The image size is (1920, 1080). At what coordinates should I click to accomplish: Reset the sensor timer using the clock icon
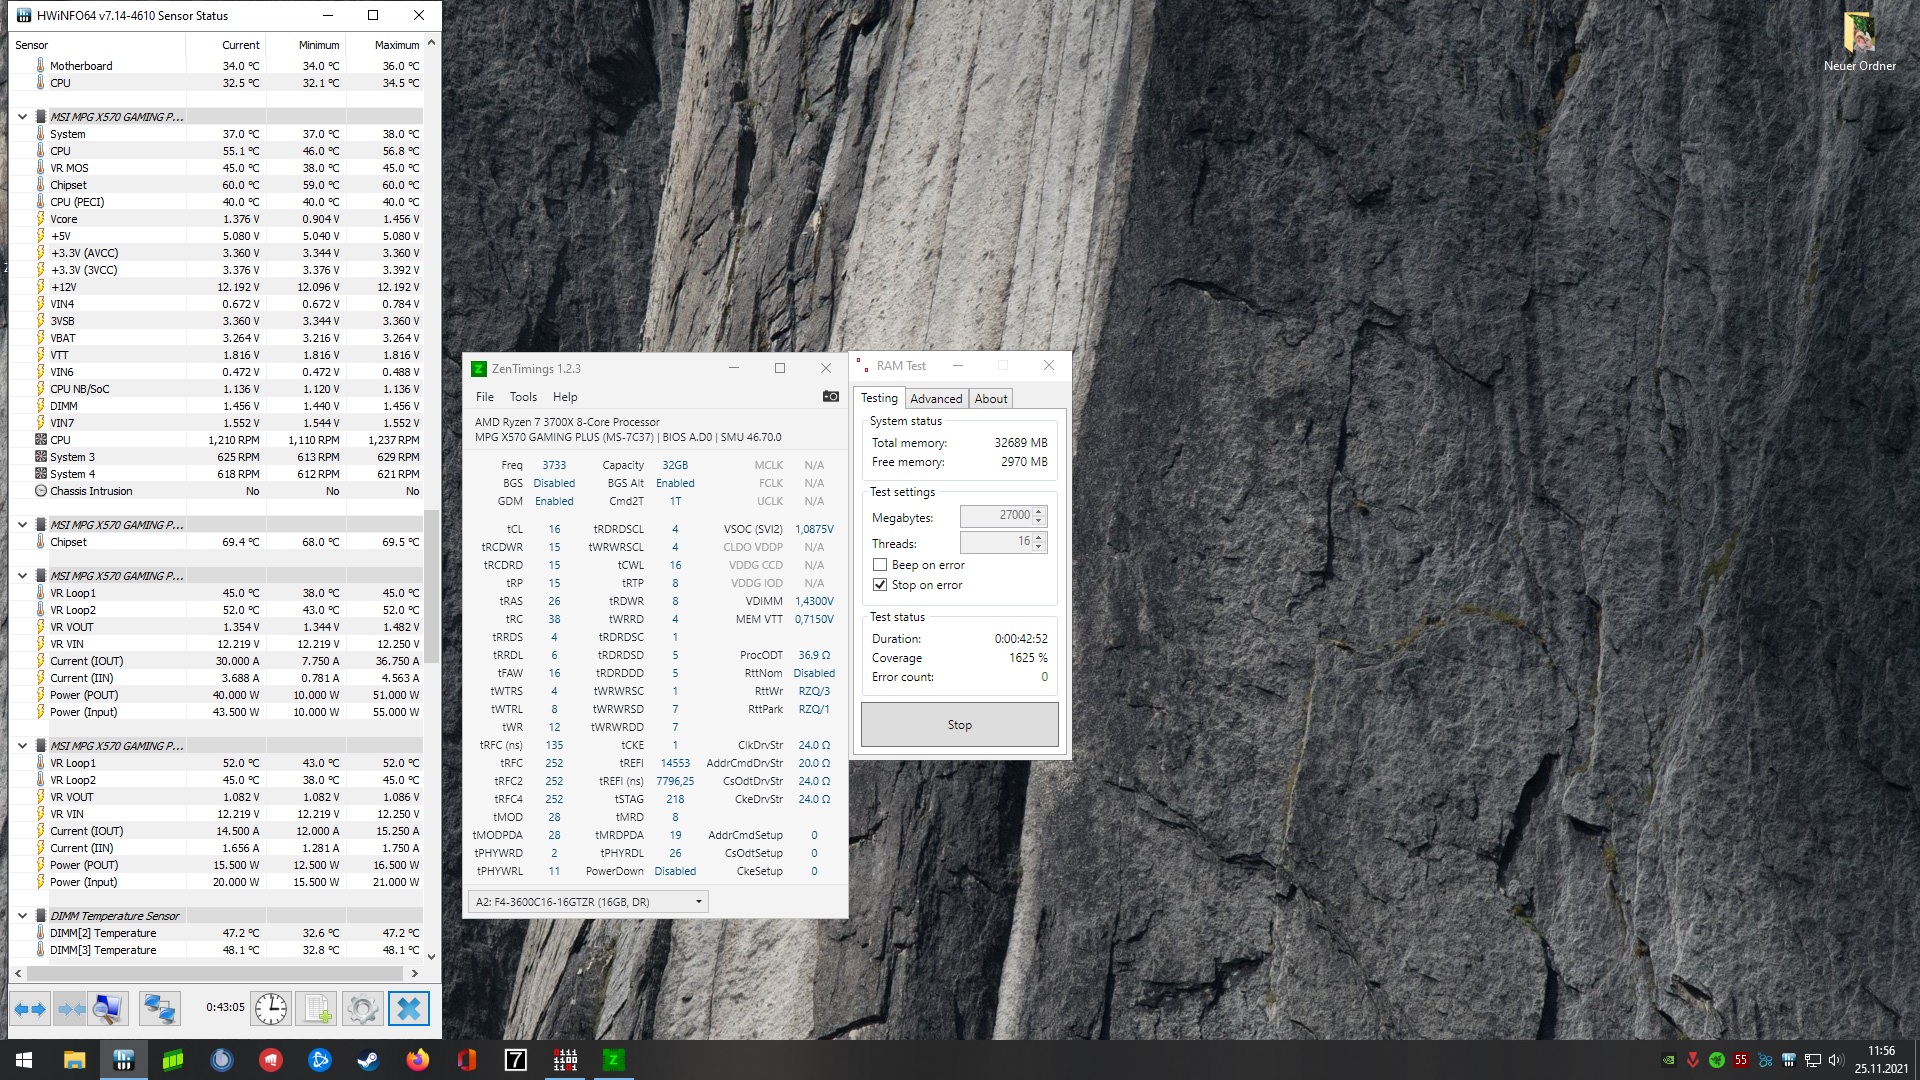pos(270,1008)
